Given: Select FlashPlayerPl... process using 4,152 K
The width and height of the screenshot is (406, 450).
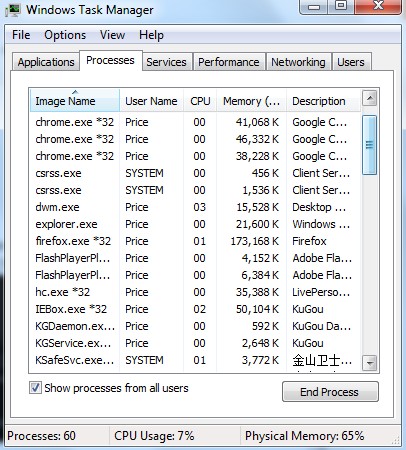Looking at the screenshot, I should (195, 258).
